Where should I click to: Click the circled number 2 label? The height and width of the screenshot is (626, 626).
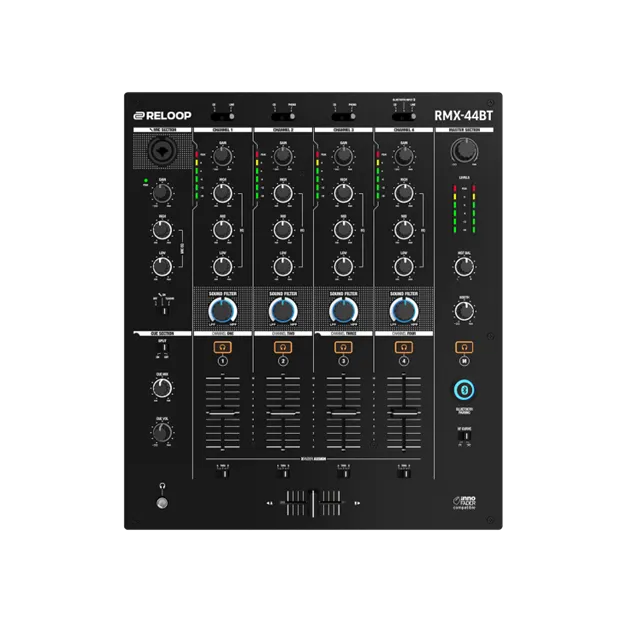(283, 361)
